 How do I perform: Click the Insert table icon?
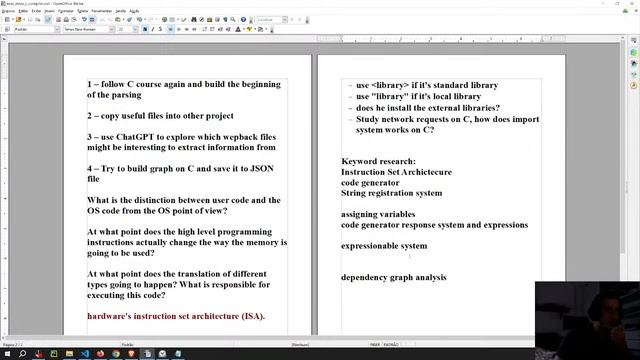pyautogui.click(x=172, y=20)
